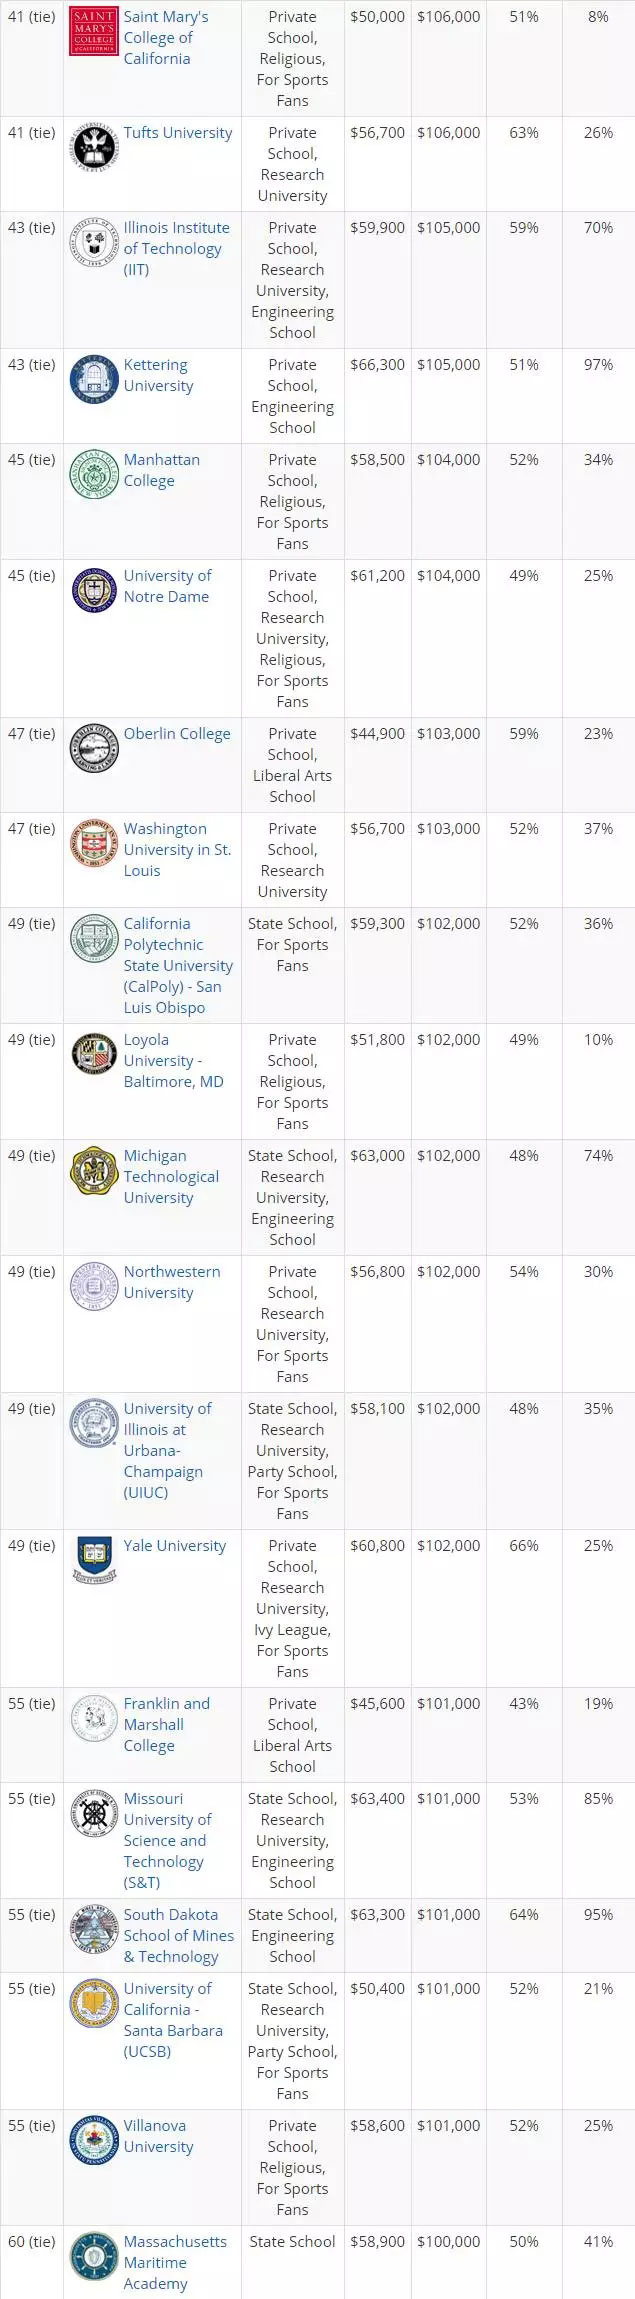Click the Washington University in St. Louis seal
The width and height of the screenshot is (635, 2299).
pos(94,844)
